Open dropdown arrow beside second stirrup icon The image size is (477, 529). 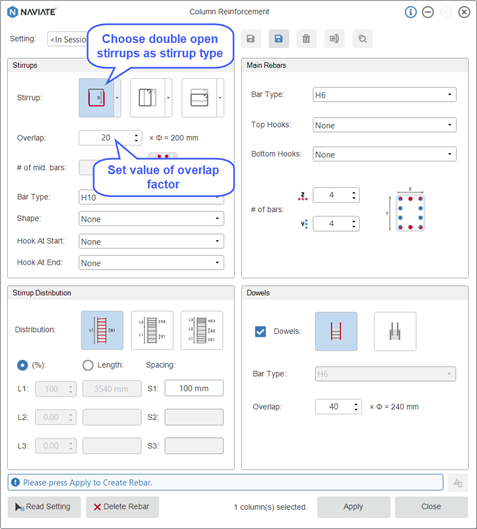click(169, 98)
